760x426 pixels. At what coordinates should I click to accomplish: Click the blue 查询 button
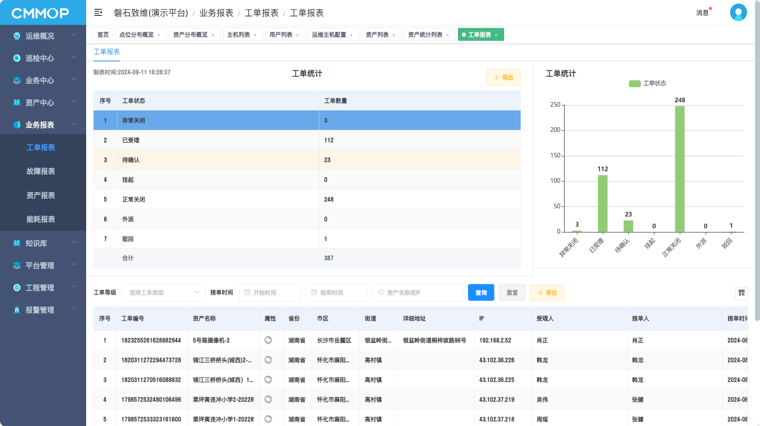480,293
